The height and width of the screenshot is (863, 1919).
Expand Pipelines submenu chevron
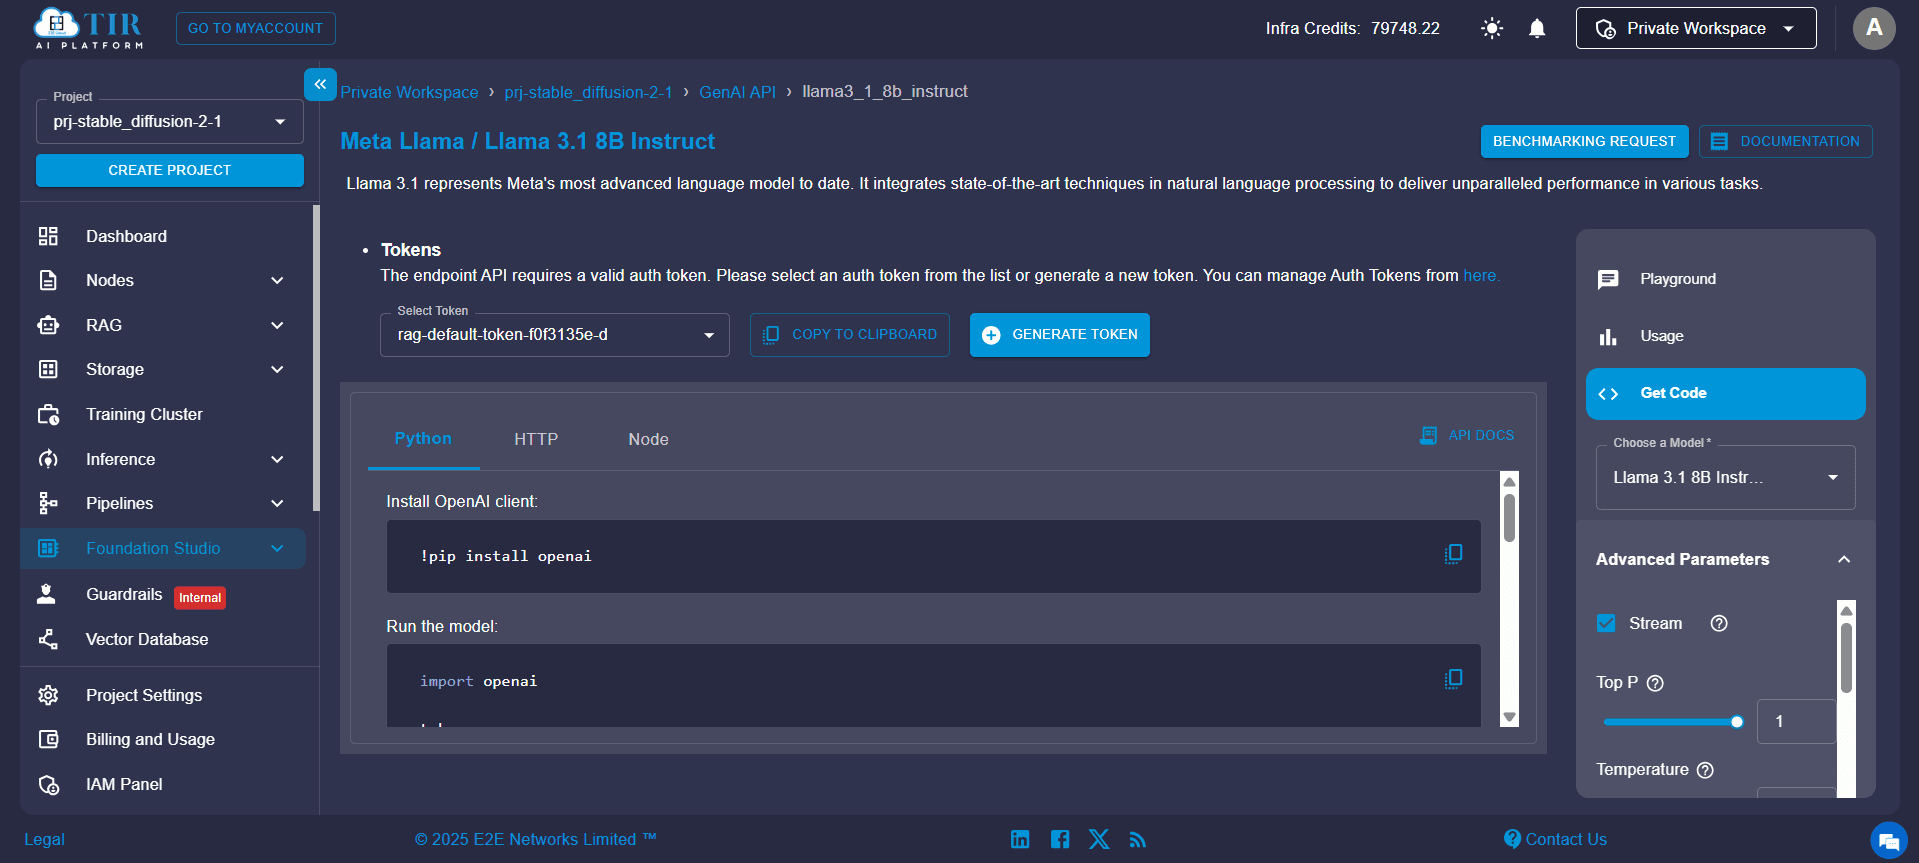click(x=277, y=504)
